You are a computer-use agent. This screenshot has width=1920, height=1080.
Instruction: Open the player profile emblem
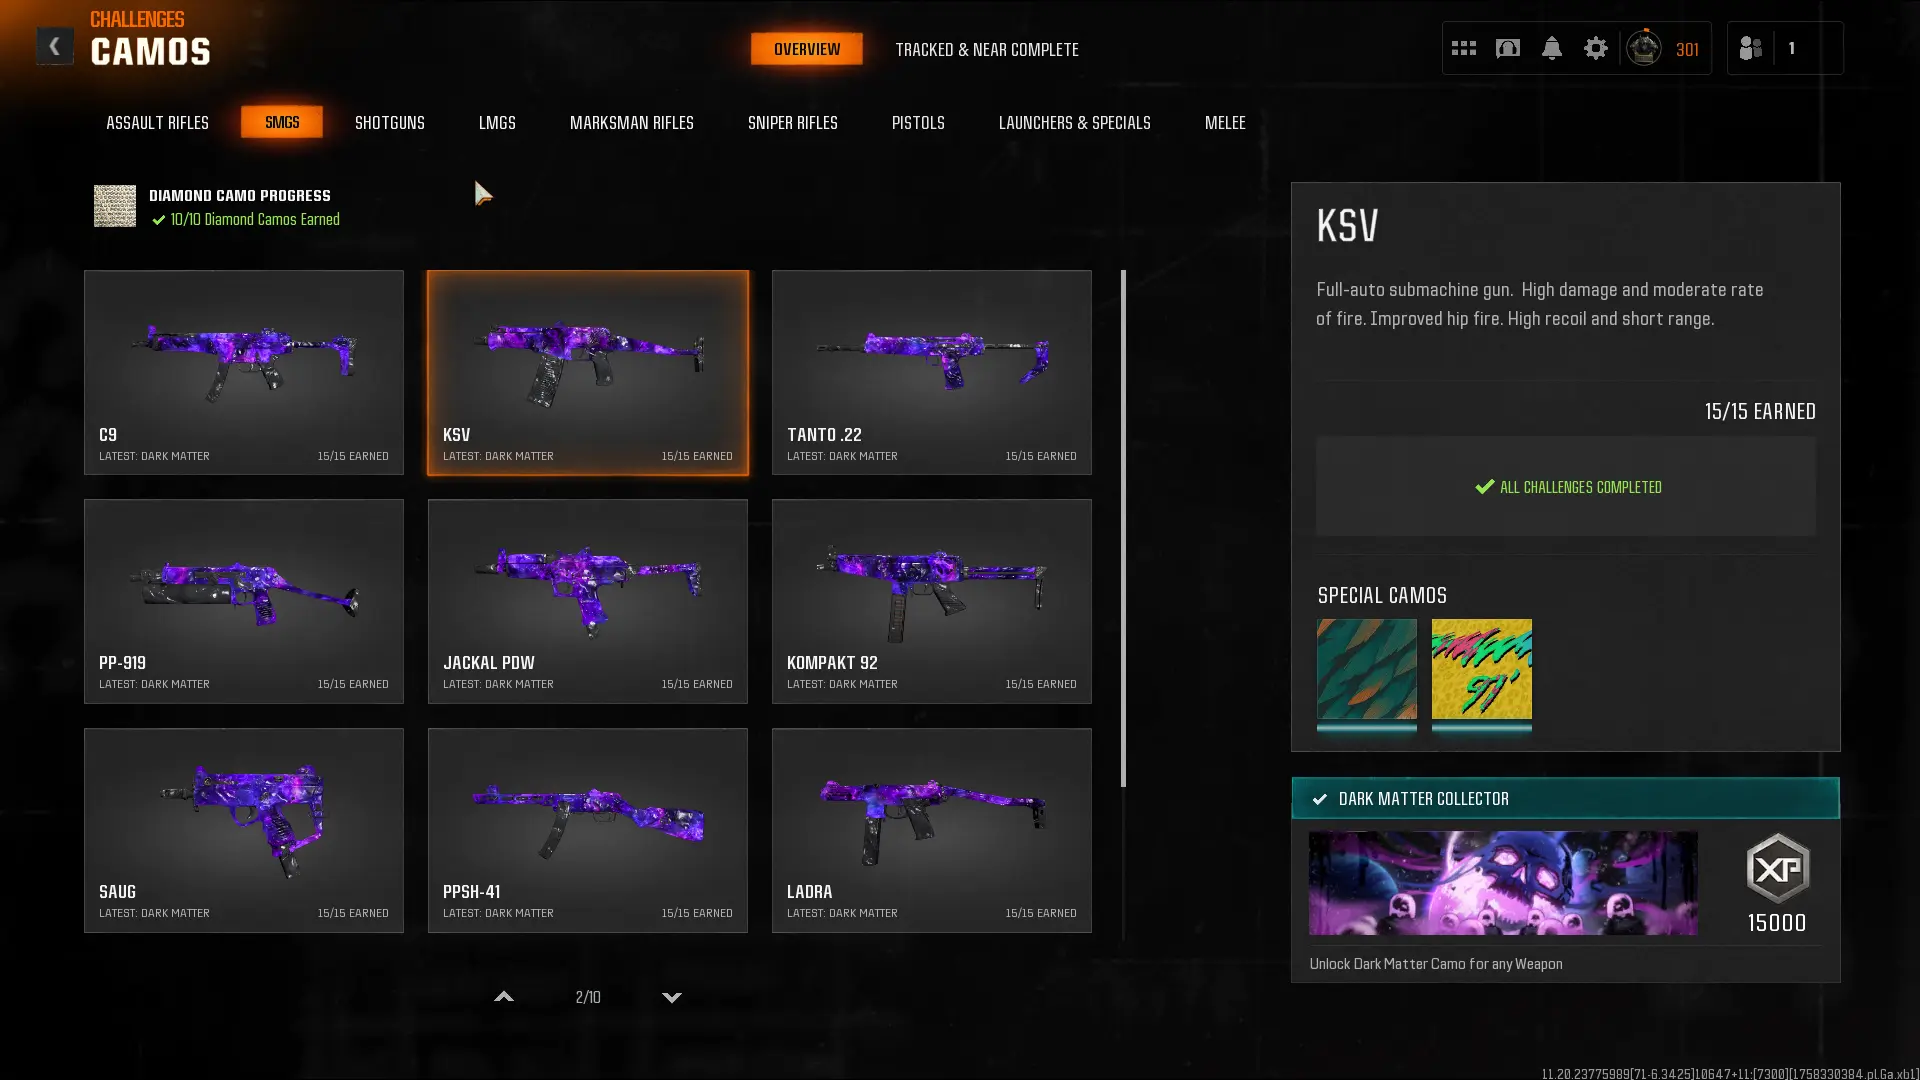[1643, 48]
